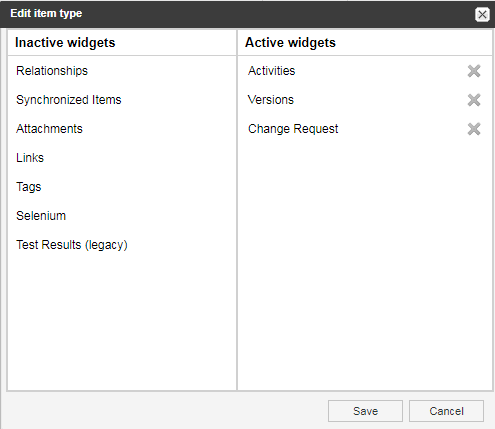
Task: Close the Edit item type dialog
Action: coord(482,14)
